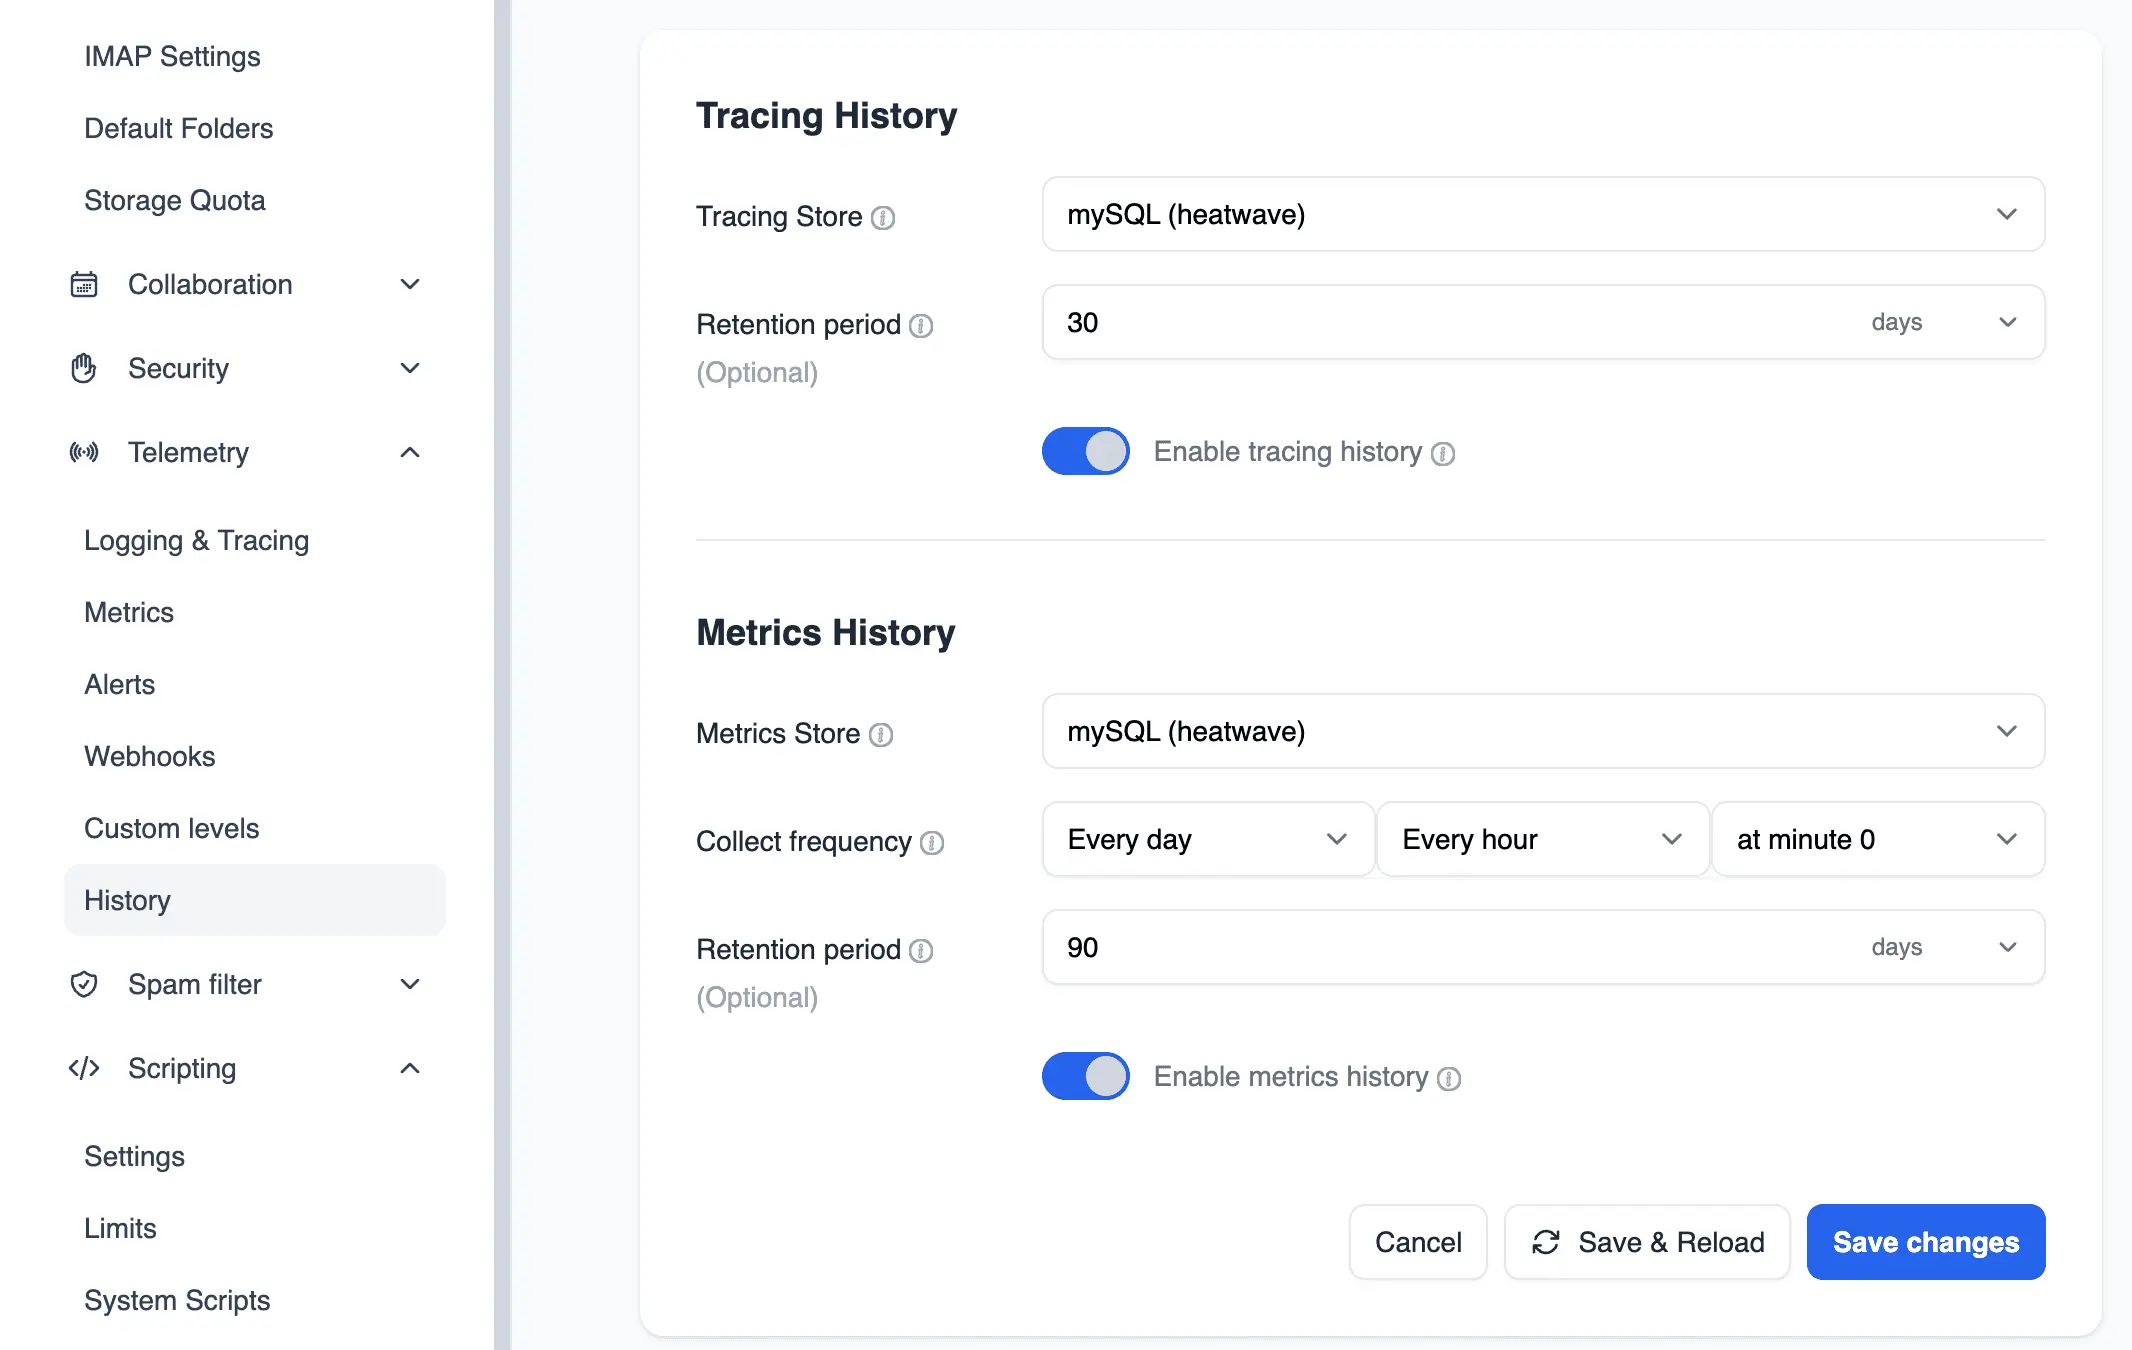Turn off Enable metrics history

1085,1076
